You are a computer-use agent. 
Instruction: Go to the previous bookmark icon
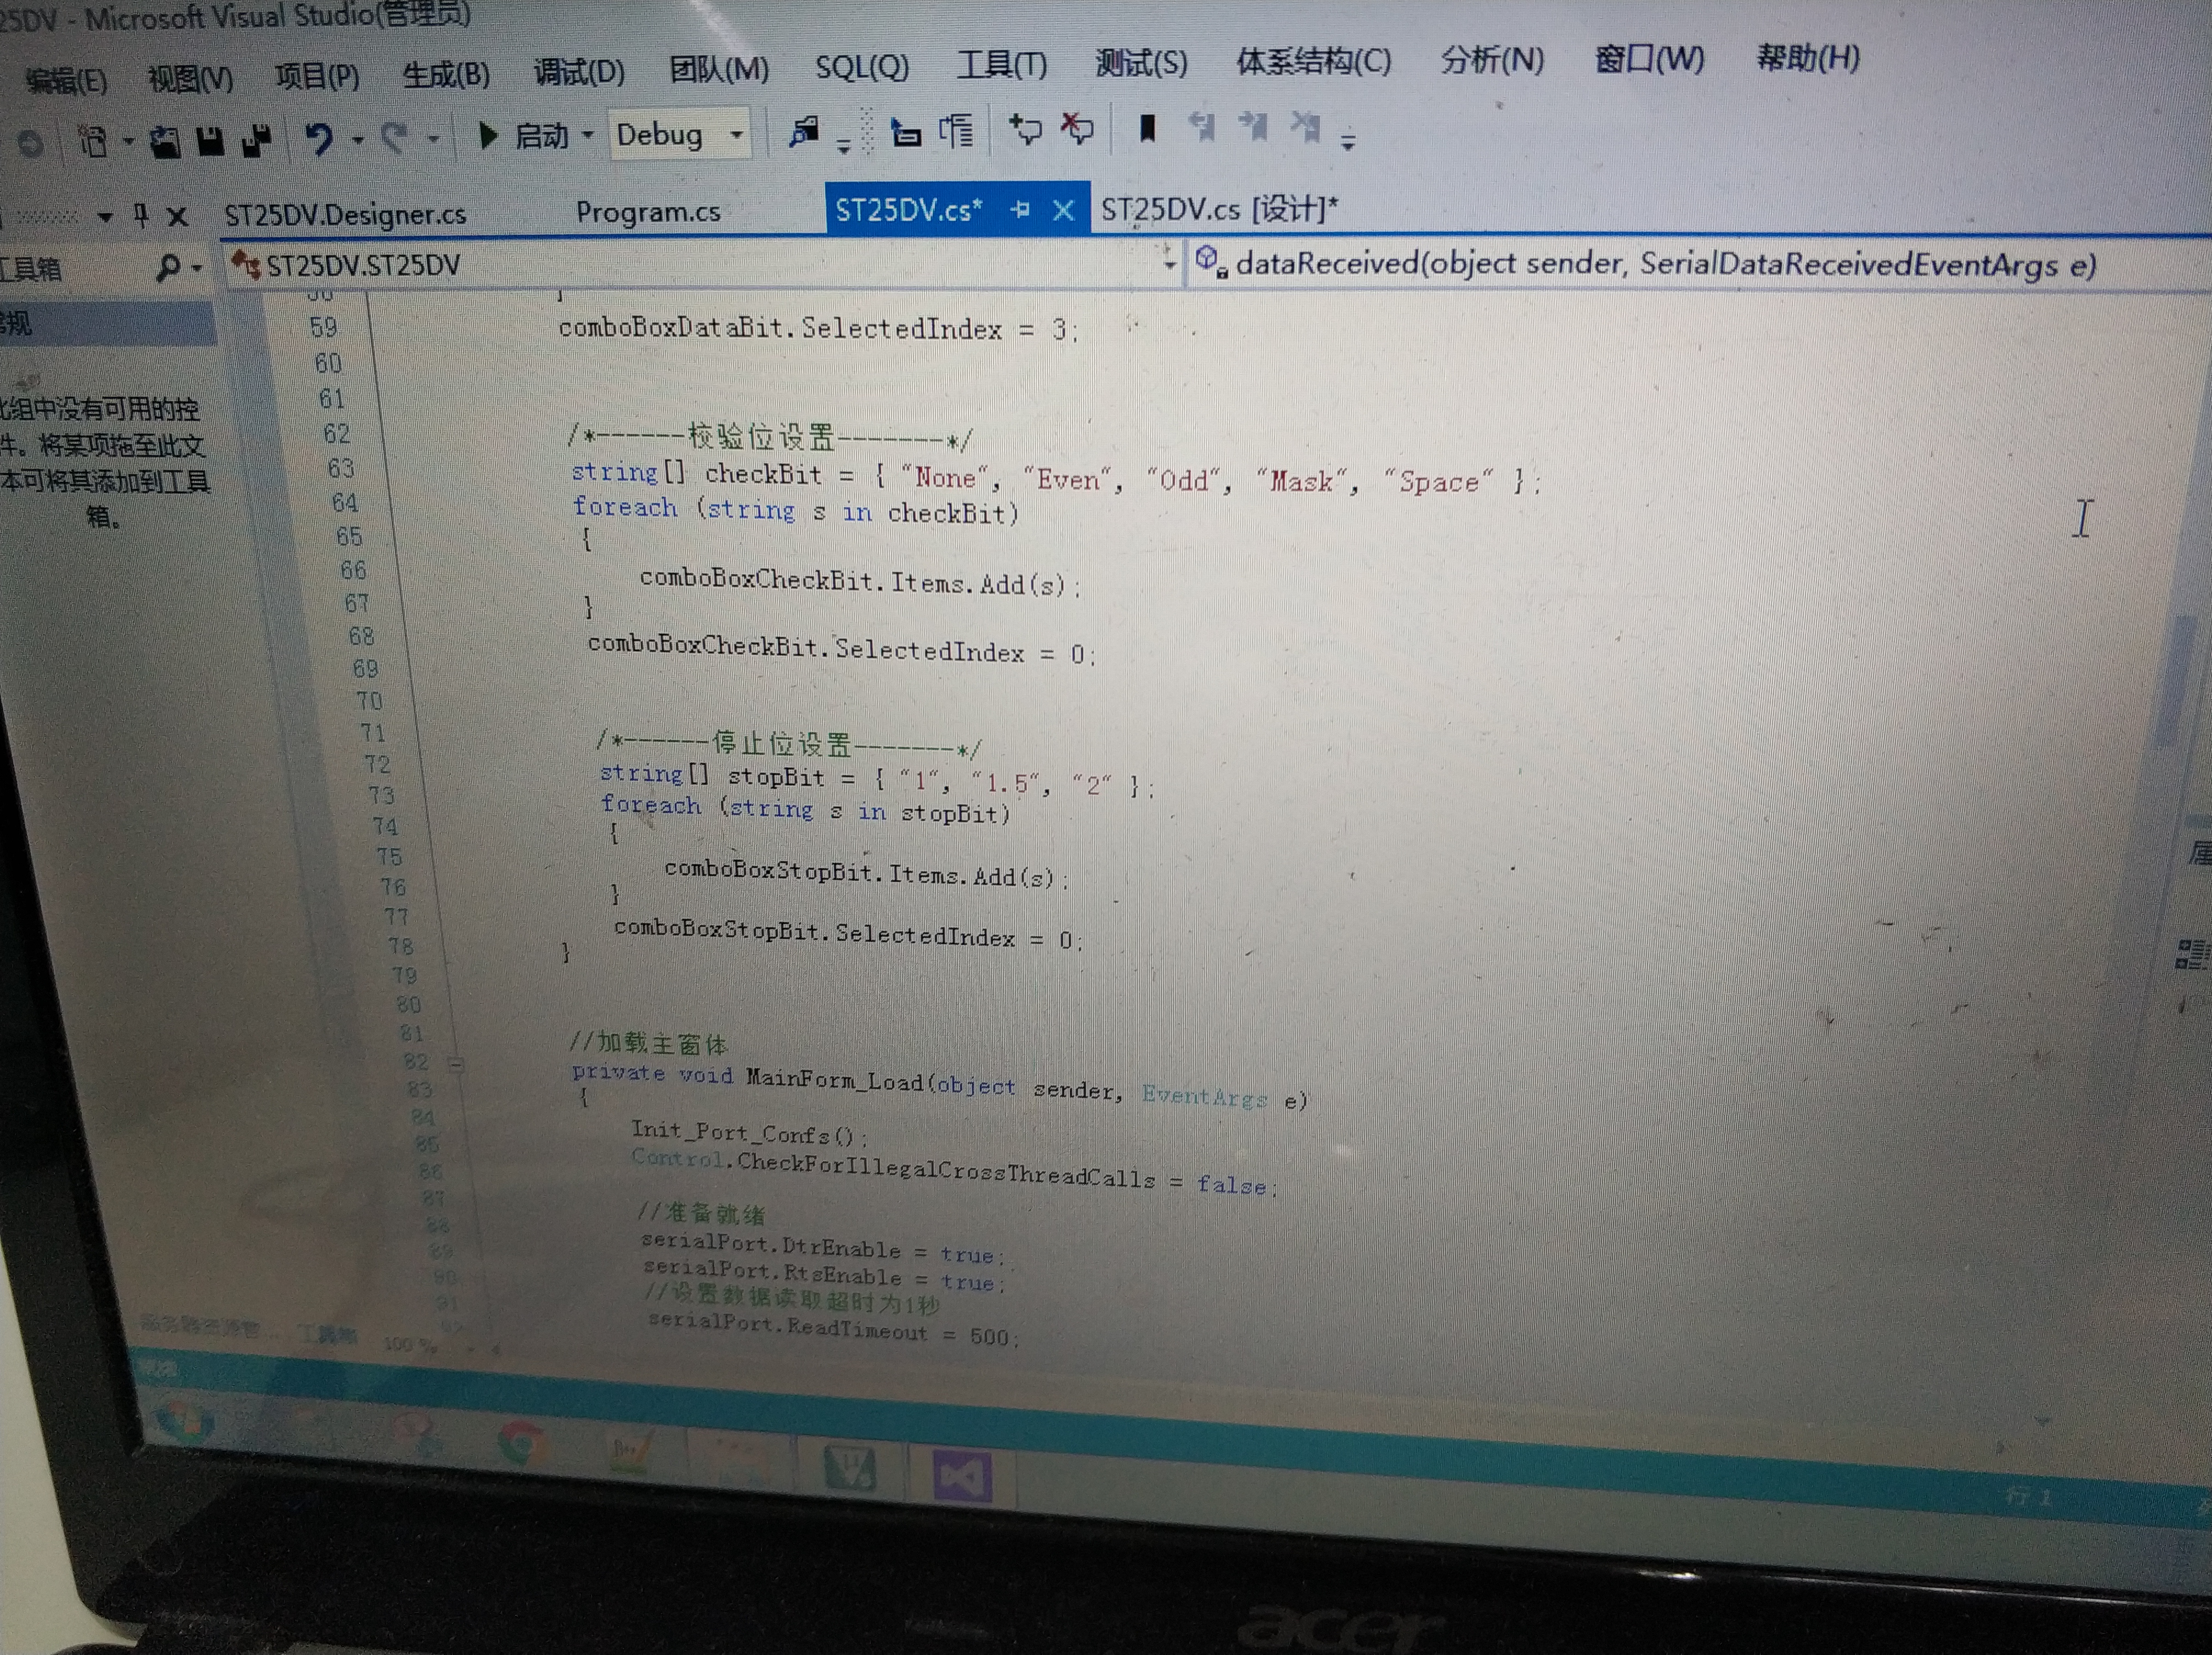(x=1201, y=127)
